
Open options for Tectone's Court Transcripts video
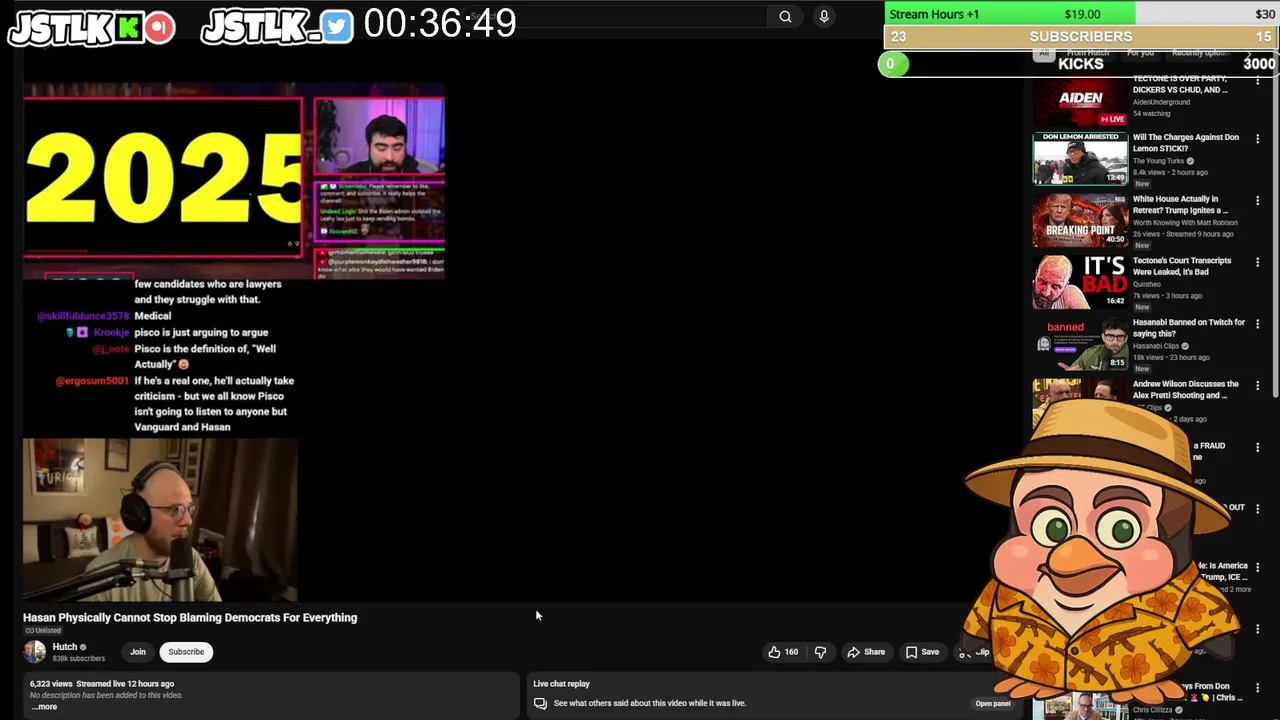pos(1257,263)
